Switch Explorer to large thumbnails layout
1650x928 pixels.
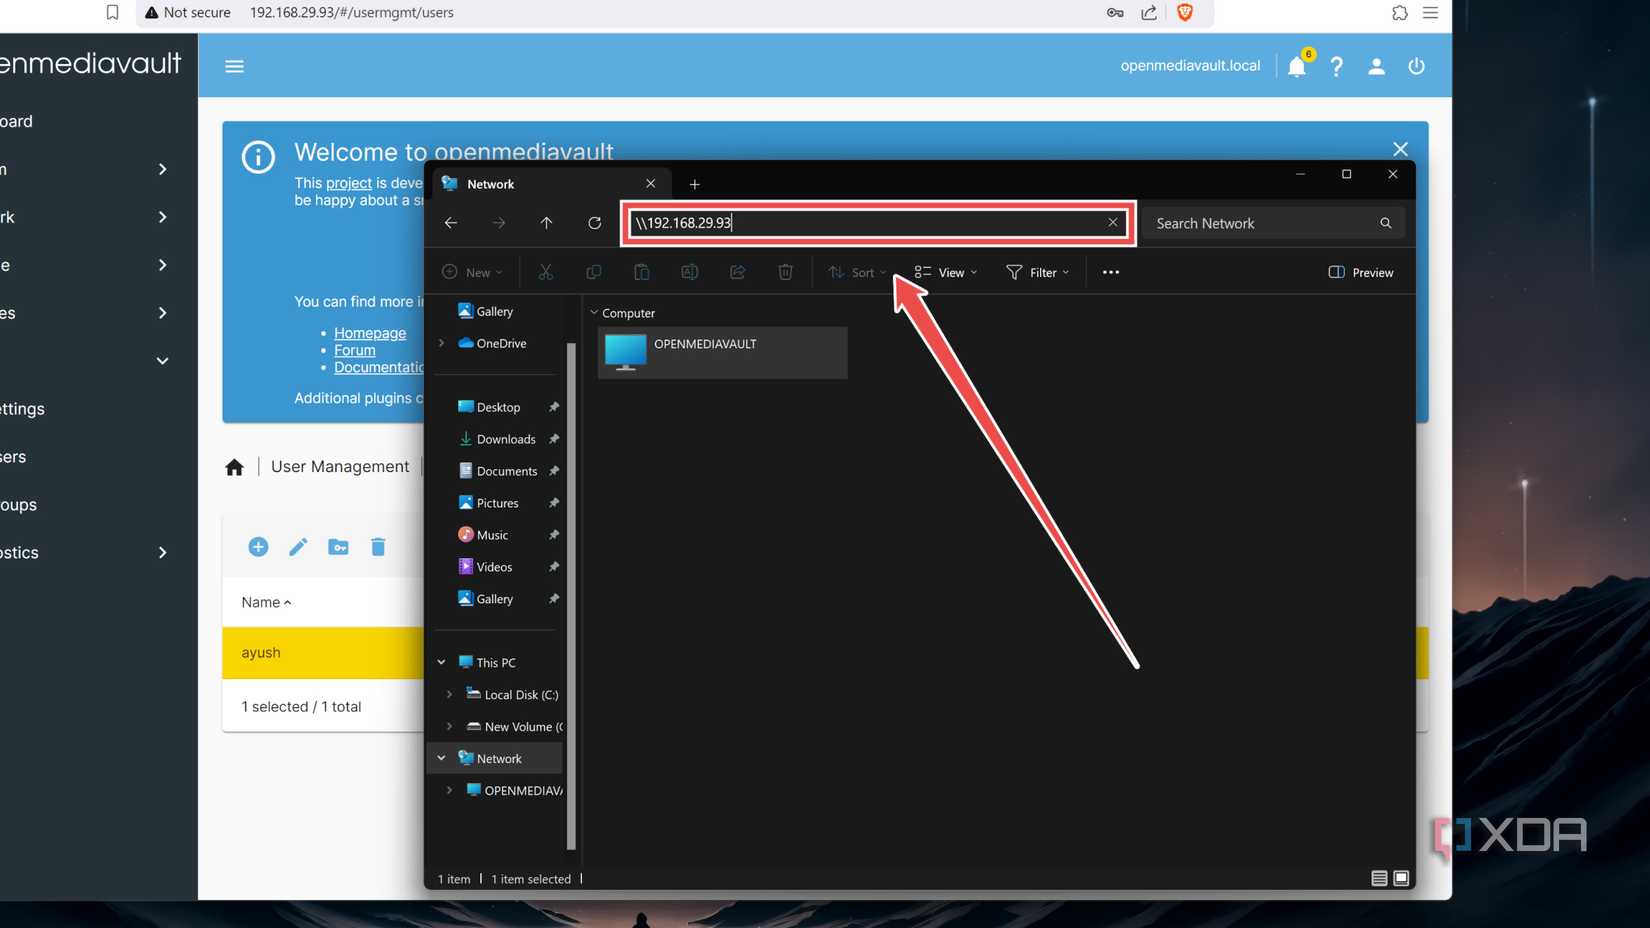(x=1401, y=878)
